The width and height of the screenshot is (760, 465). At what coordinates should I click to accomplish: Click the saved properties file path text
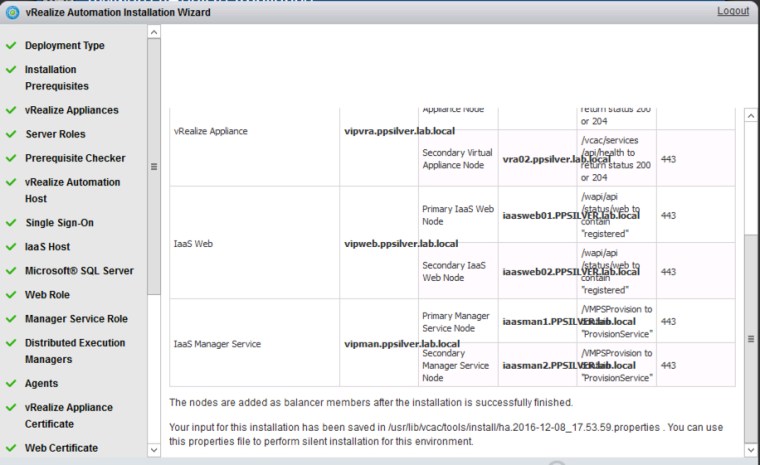point(523,427)
